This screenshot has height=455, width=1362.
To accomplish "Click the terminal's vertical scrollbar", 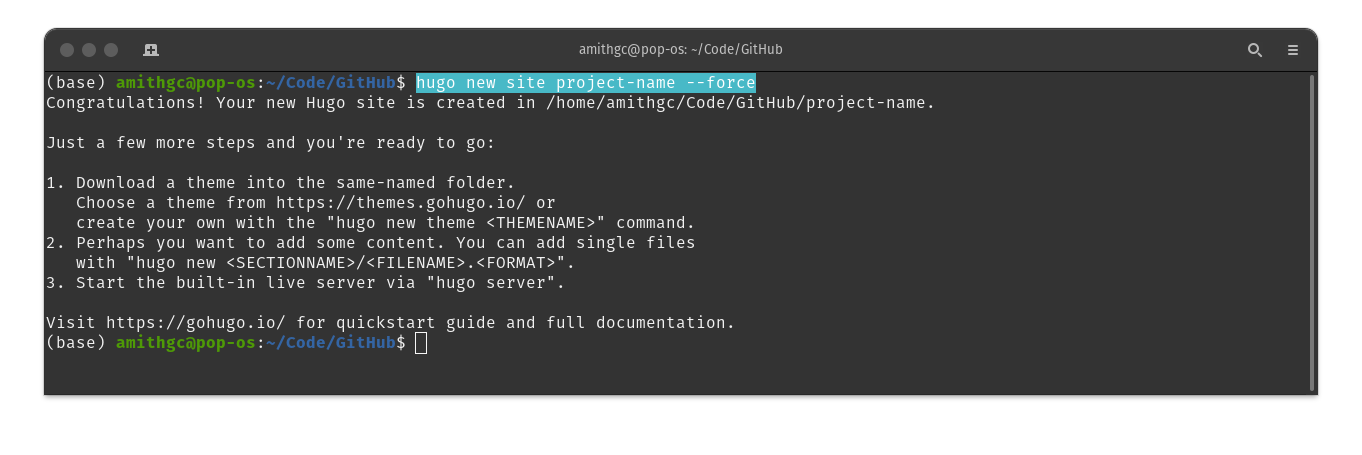I will click(1311, 232).
